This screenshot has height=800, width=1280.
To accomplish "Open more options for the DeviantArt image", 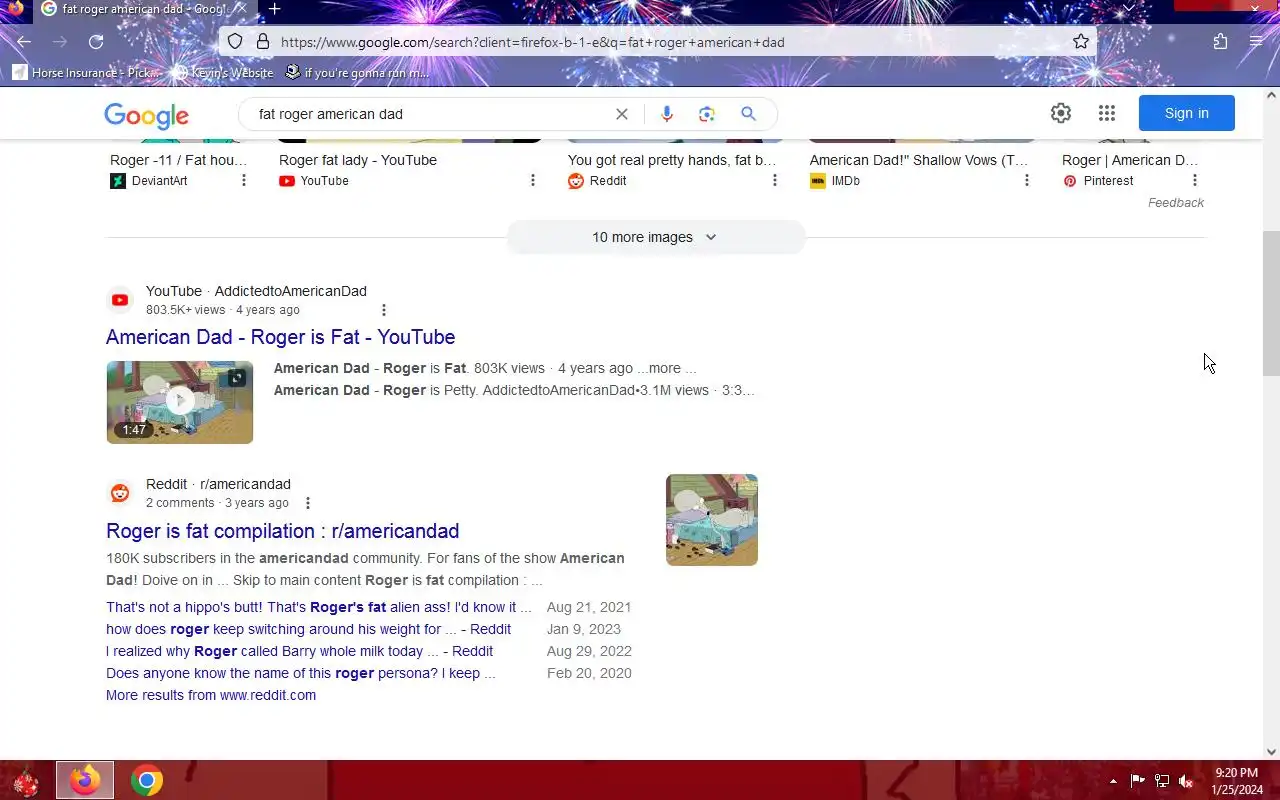I will click(x=244, y=181).
